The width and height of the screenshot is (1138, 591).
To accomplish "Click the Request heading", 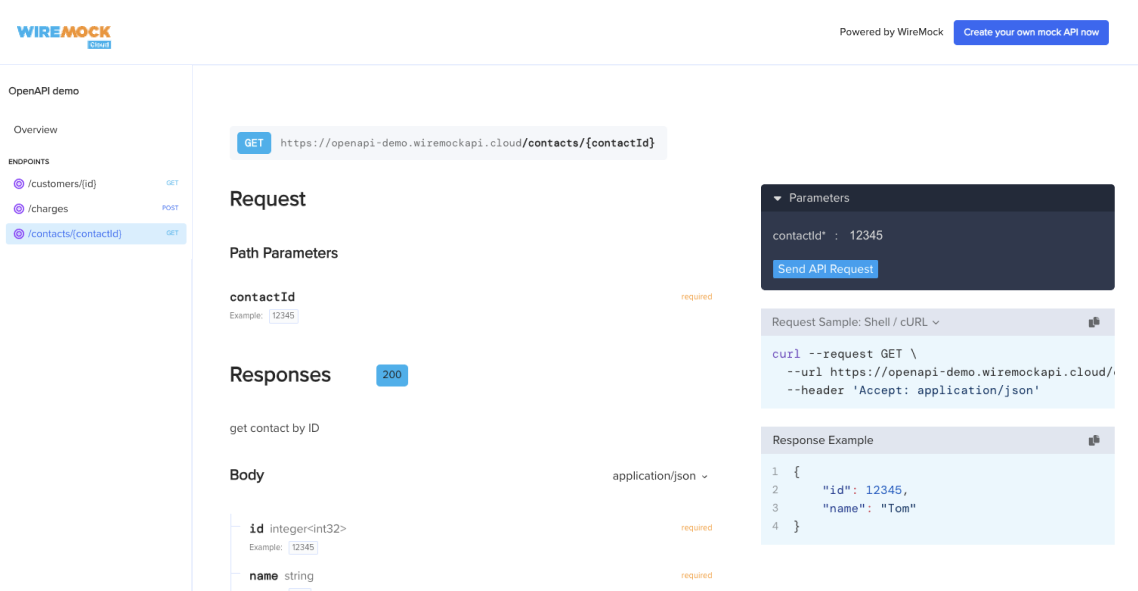I will click(268, 200).
